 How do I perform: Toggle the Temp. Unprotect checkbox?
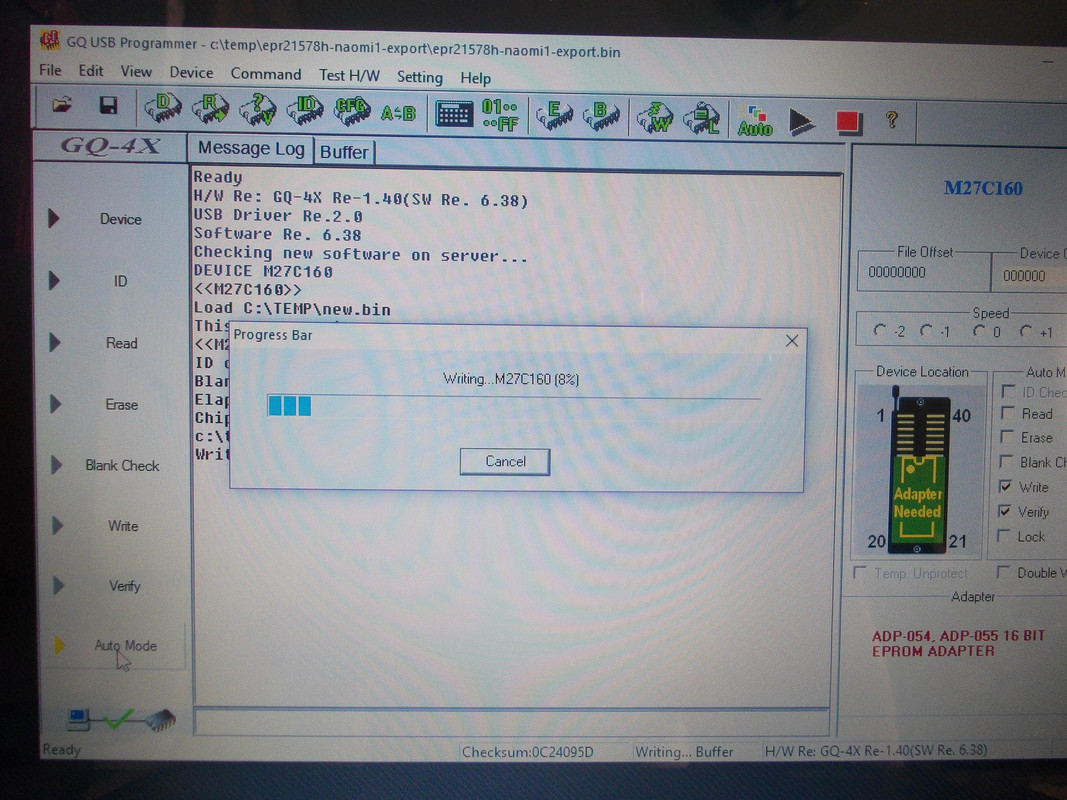click(860, 572)
